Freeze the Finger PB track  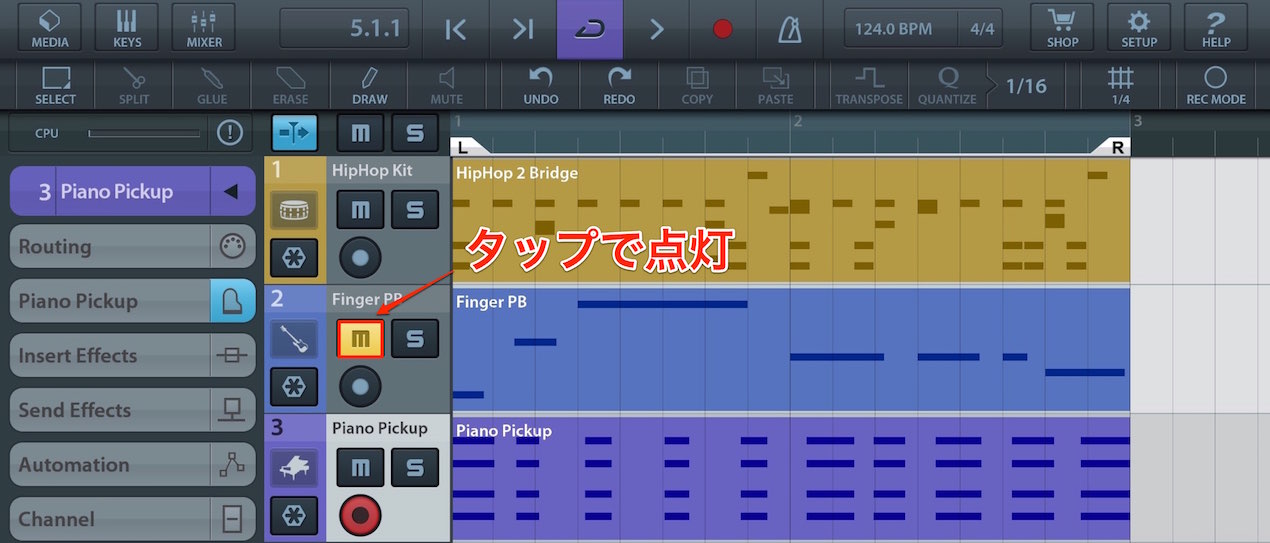[294, 387]
